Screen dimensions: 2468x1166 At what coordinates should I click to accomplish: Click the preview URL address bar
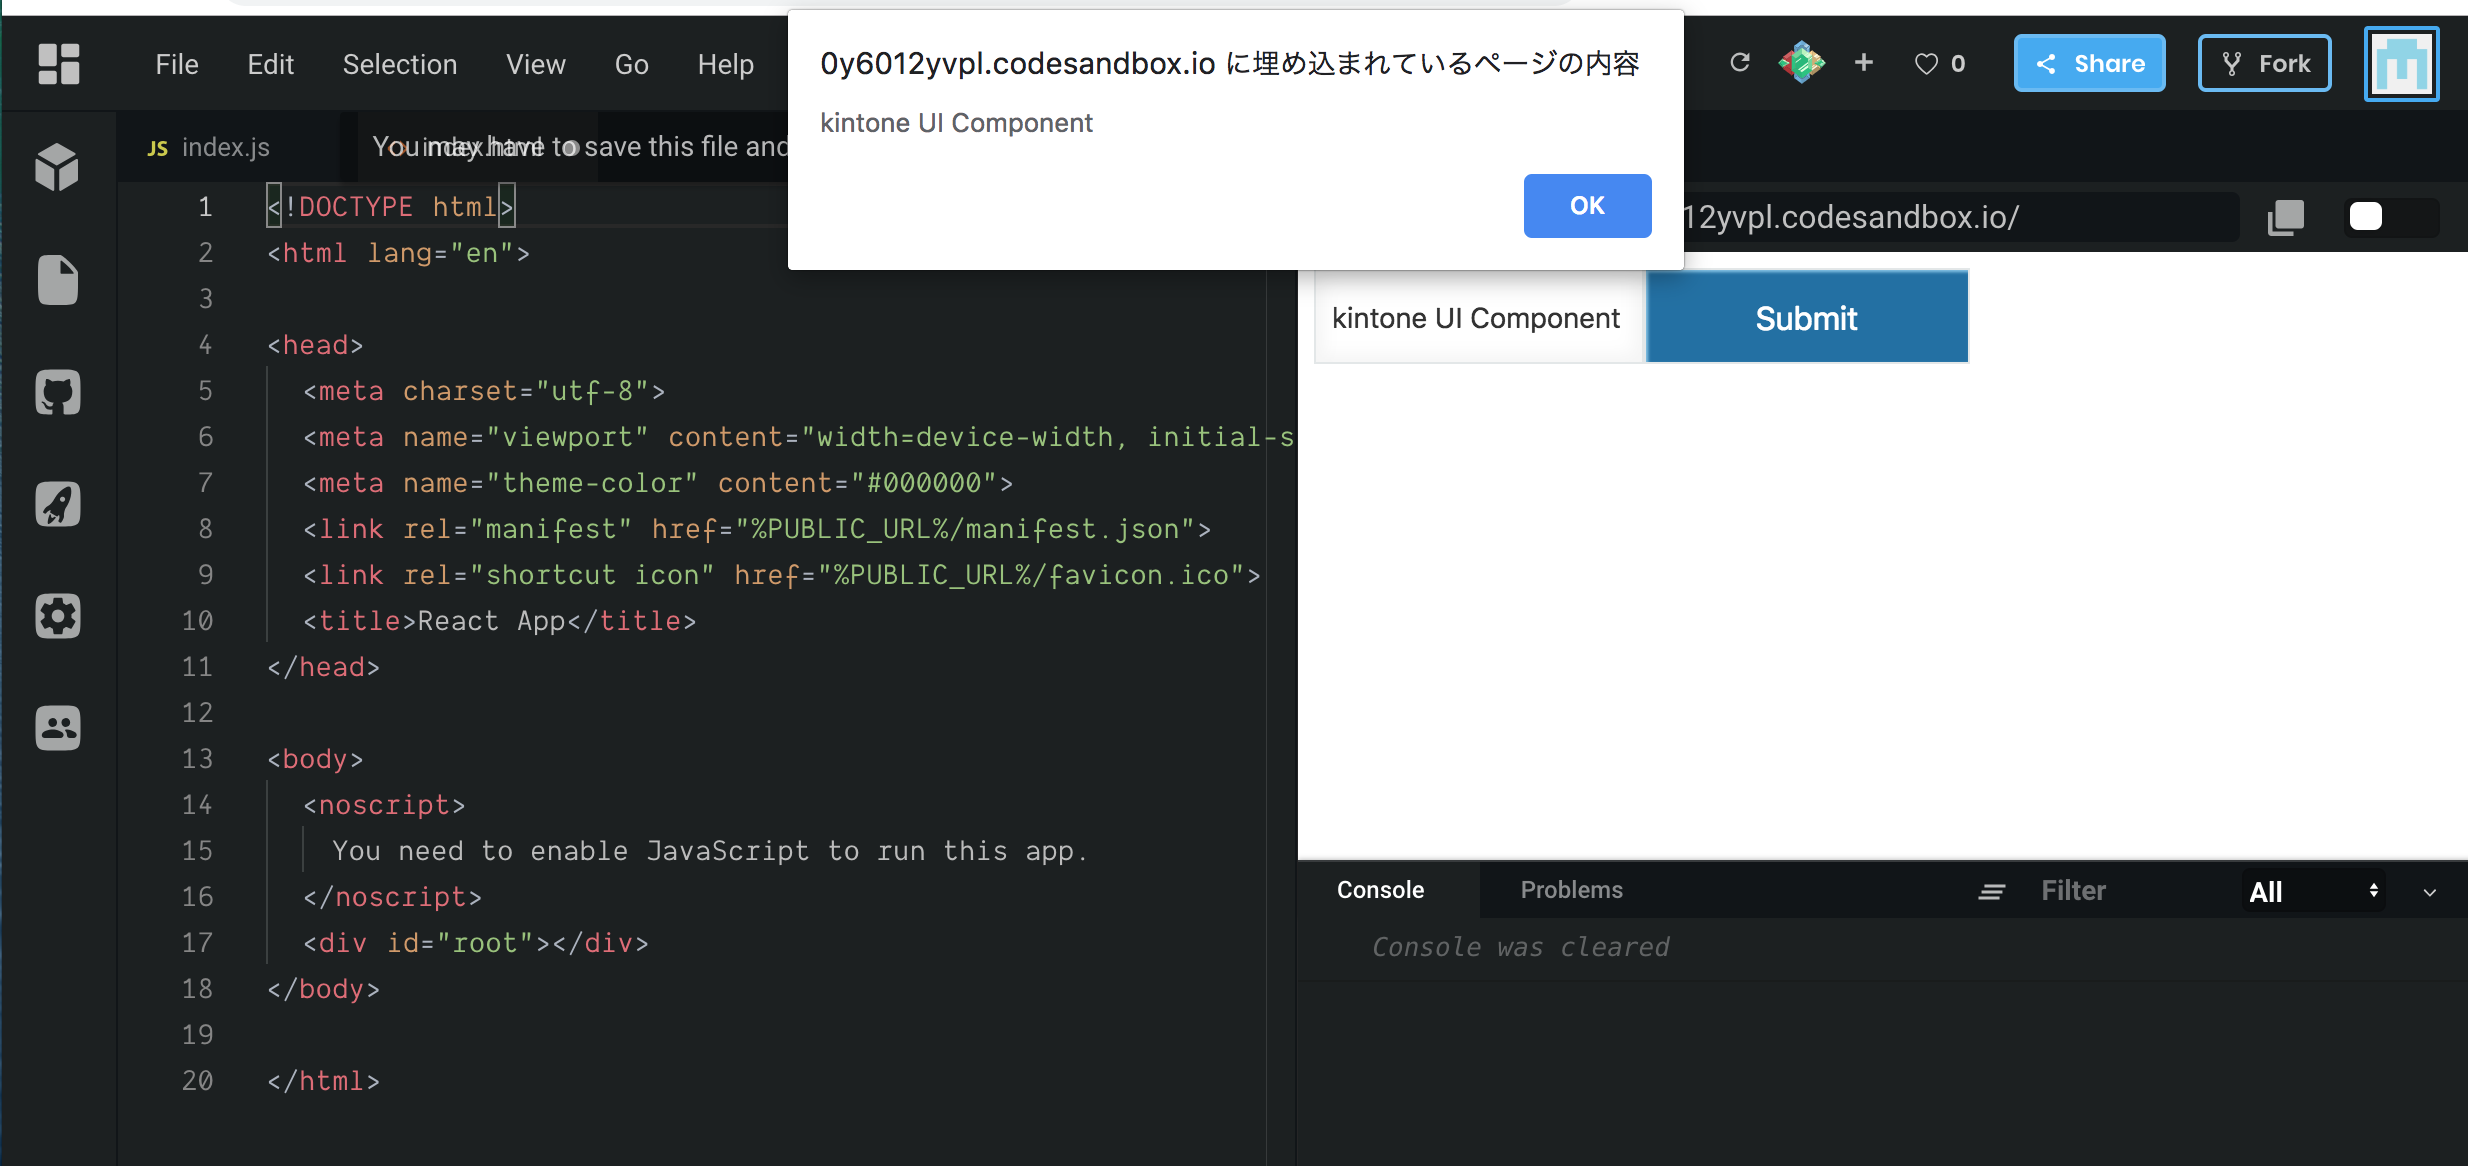coord(1959,217)
